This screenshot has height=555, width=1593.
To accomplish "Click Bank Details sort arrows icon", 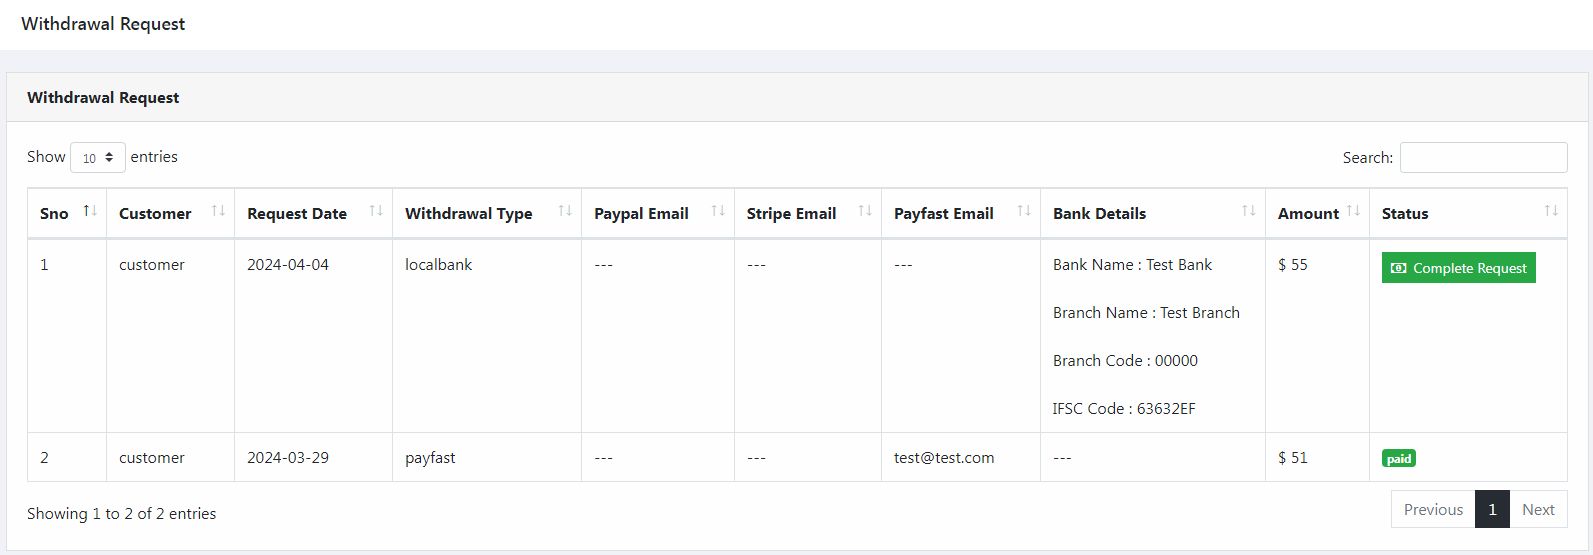I will tap(1249, 211).
